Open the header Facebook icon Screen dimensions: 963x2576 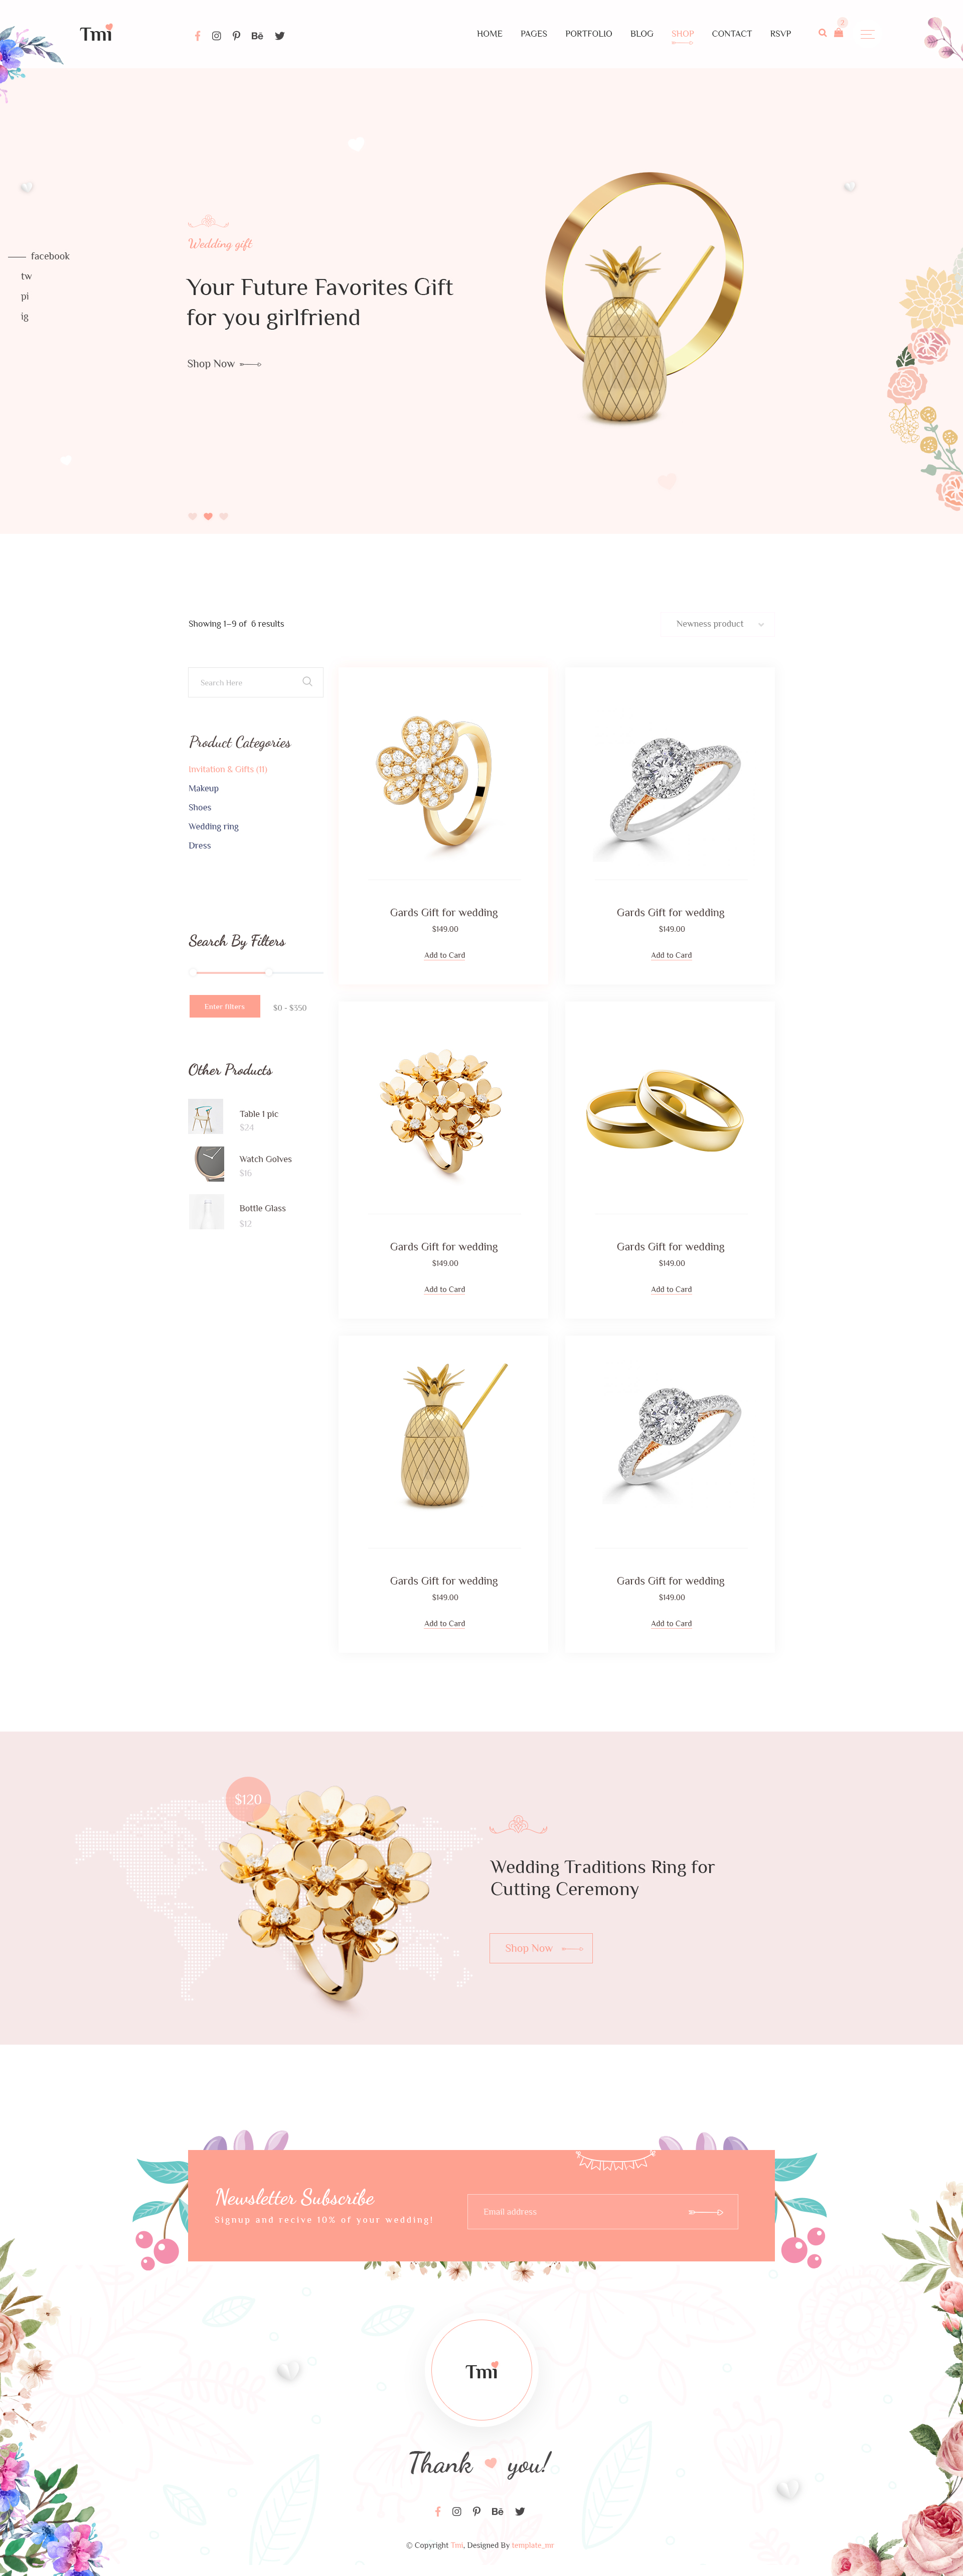coord(197,36)
